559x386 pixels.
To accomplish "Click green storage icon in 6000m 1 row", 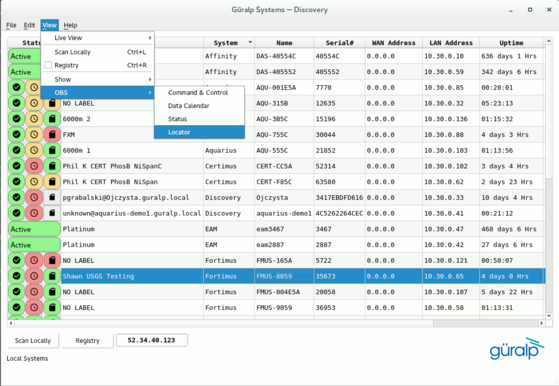I will tap(52, 150).
